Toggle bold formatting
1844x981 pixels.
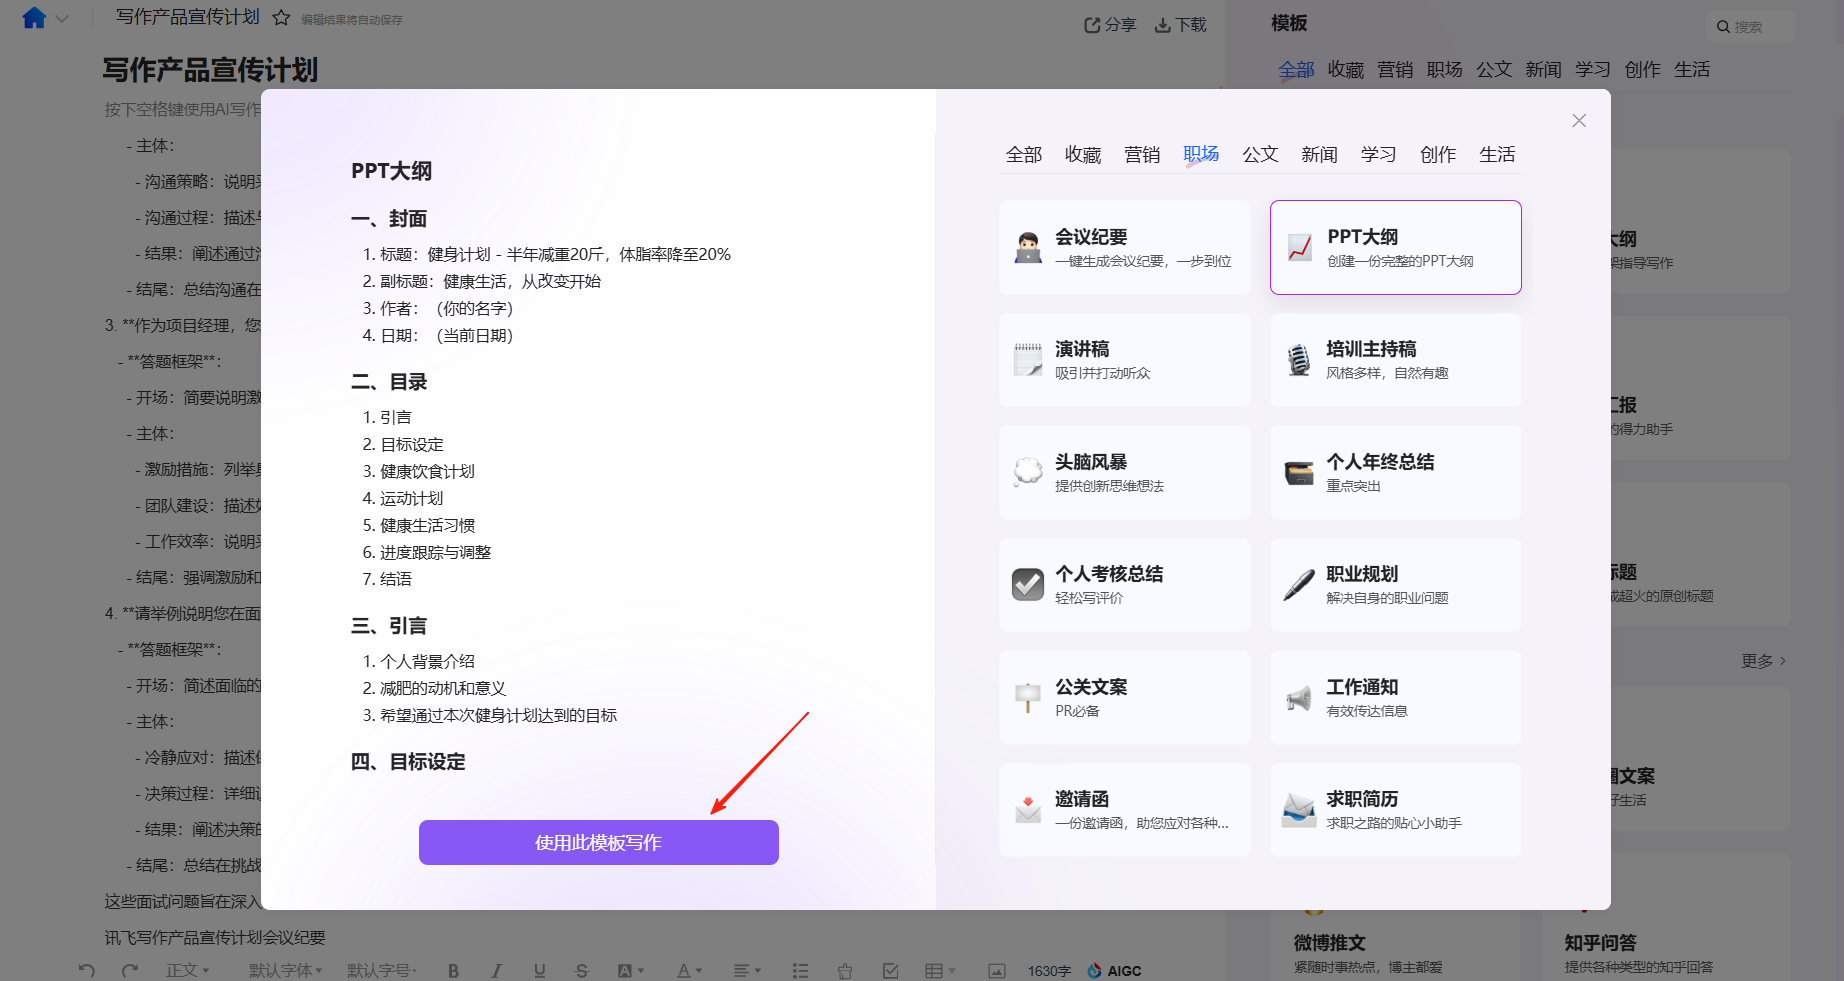(x=453, y=970)
